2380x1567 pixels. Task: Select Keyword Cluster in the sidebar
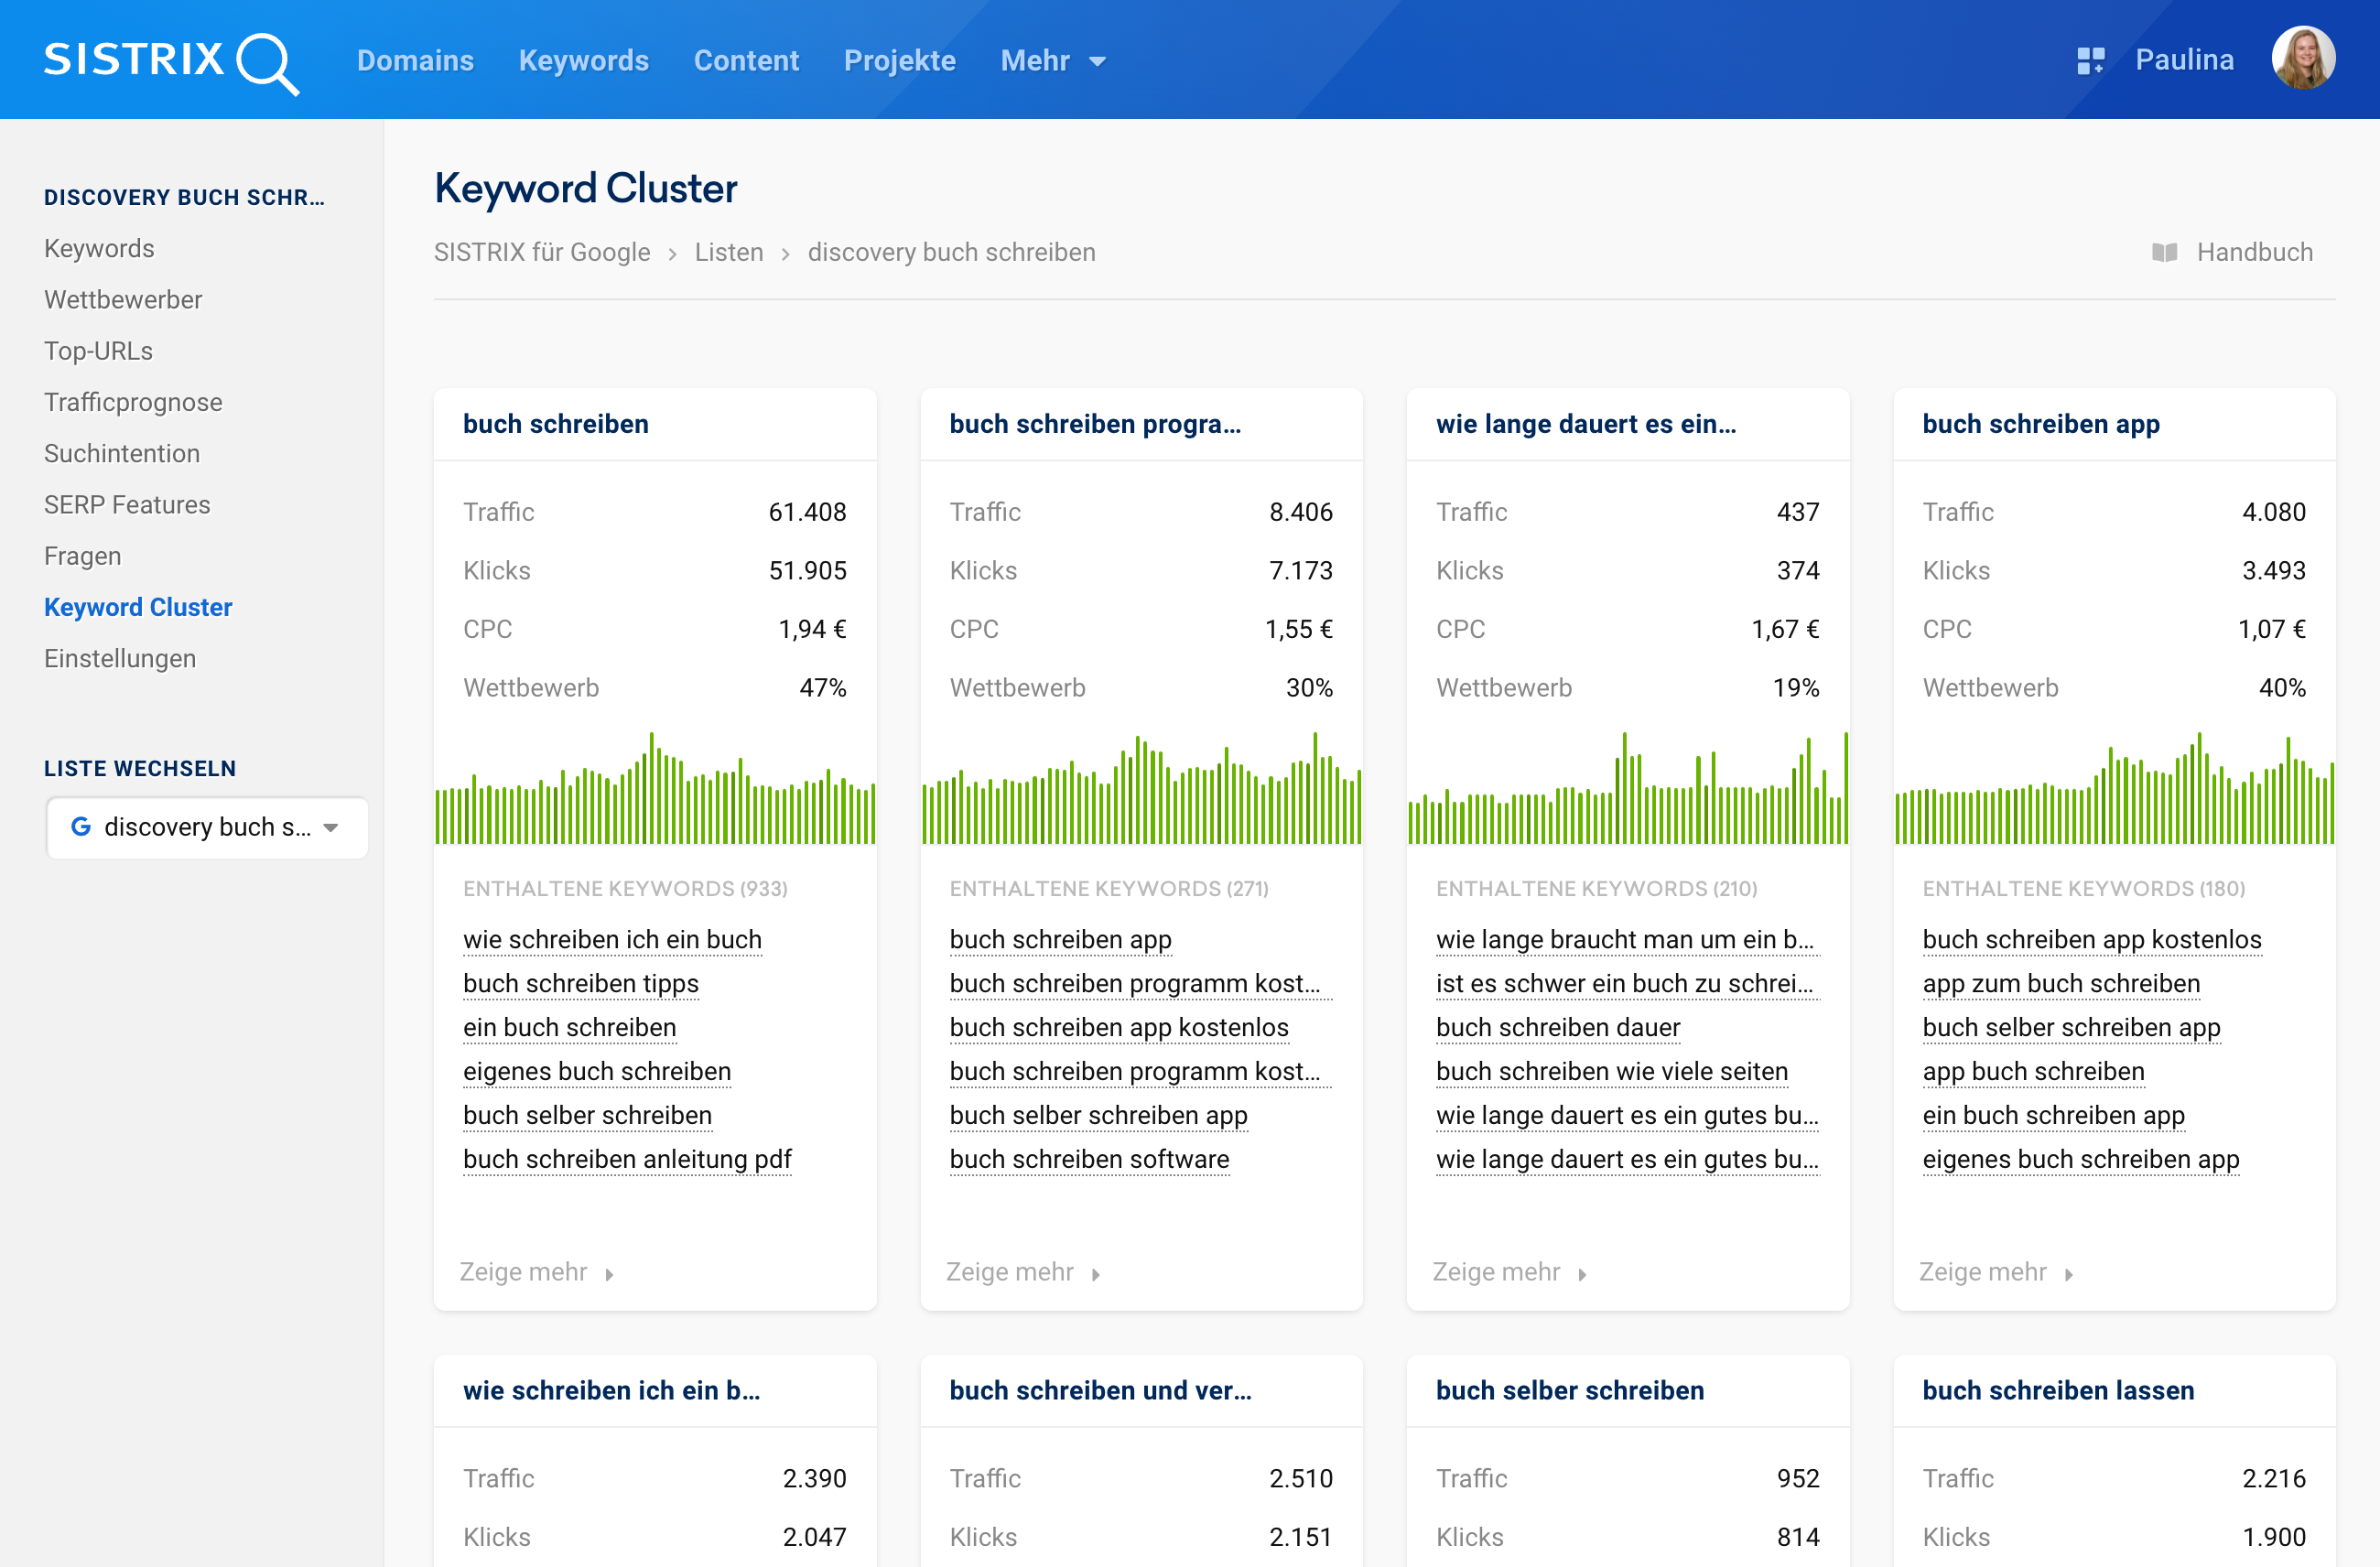click(x=138, y=607)
